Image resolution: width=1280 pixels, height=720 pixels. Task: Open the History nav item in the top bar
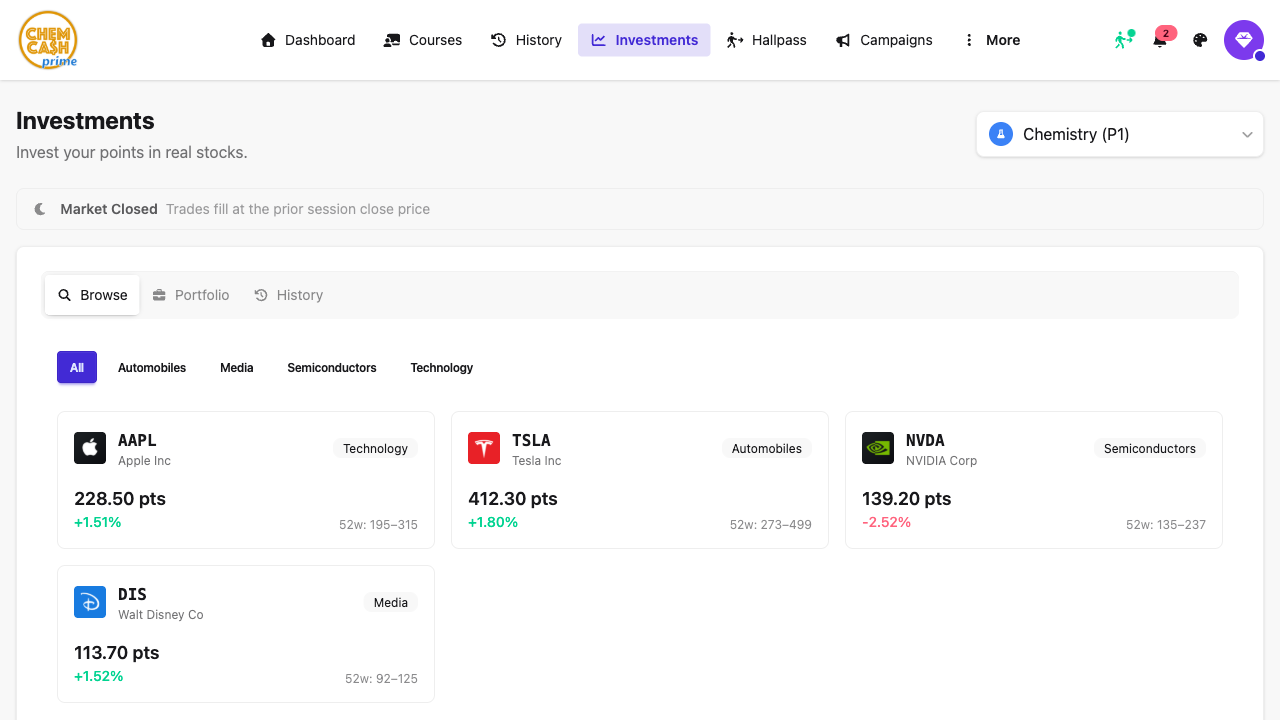pos(526,40)
